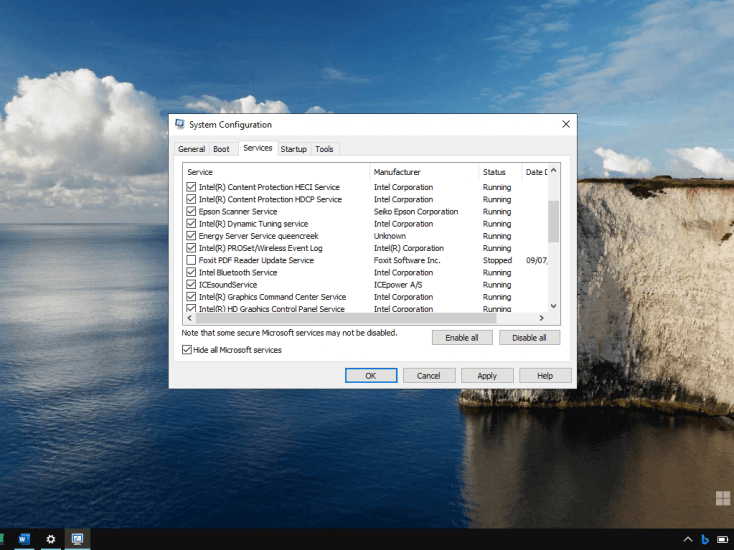Viewport: 734px width, 550px height.
Task: Click the Apply button
Action: pos(487,375)
